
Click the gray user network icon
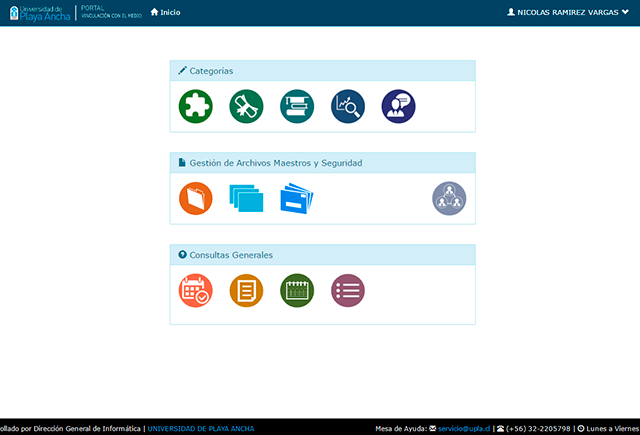pos(449,199)
